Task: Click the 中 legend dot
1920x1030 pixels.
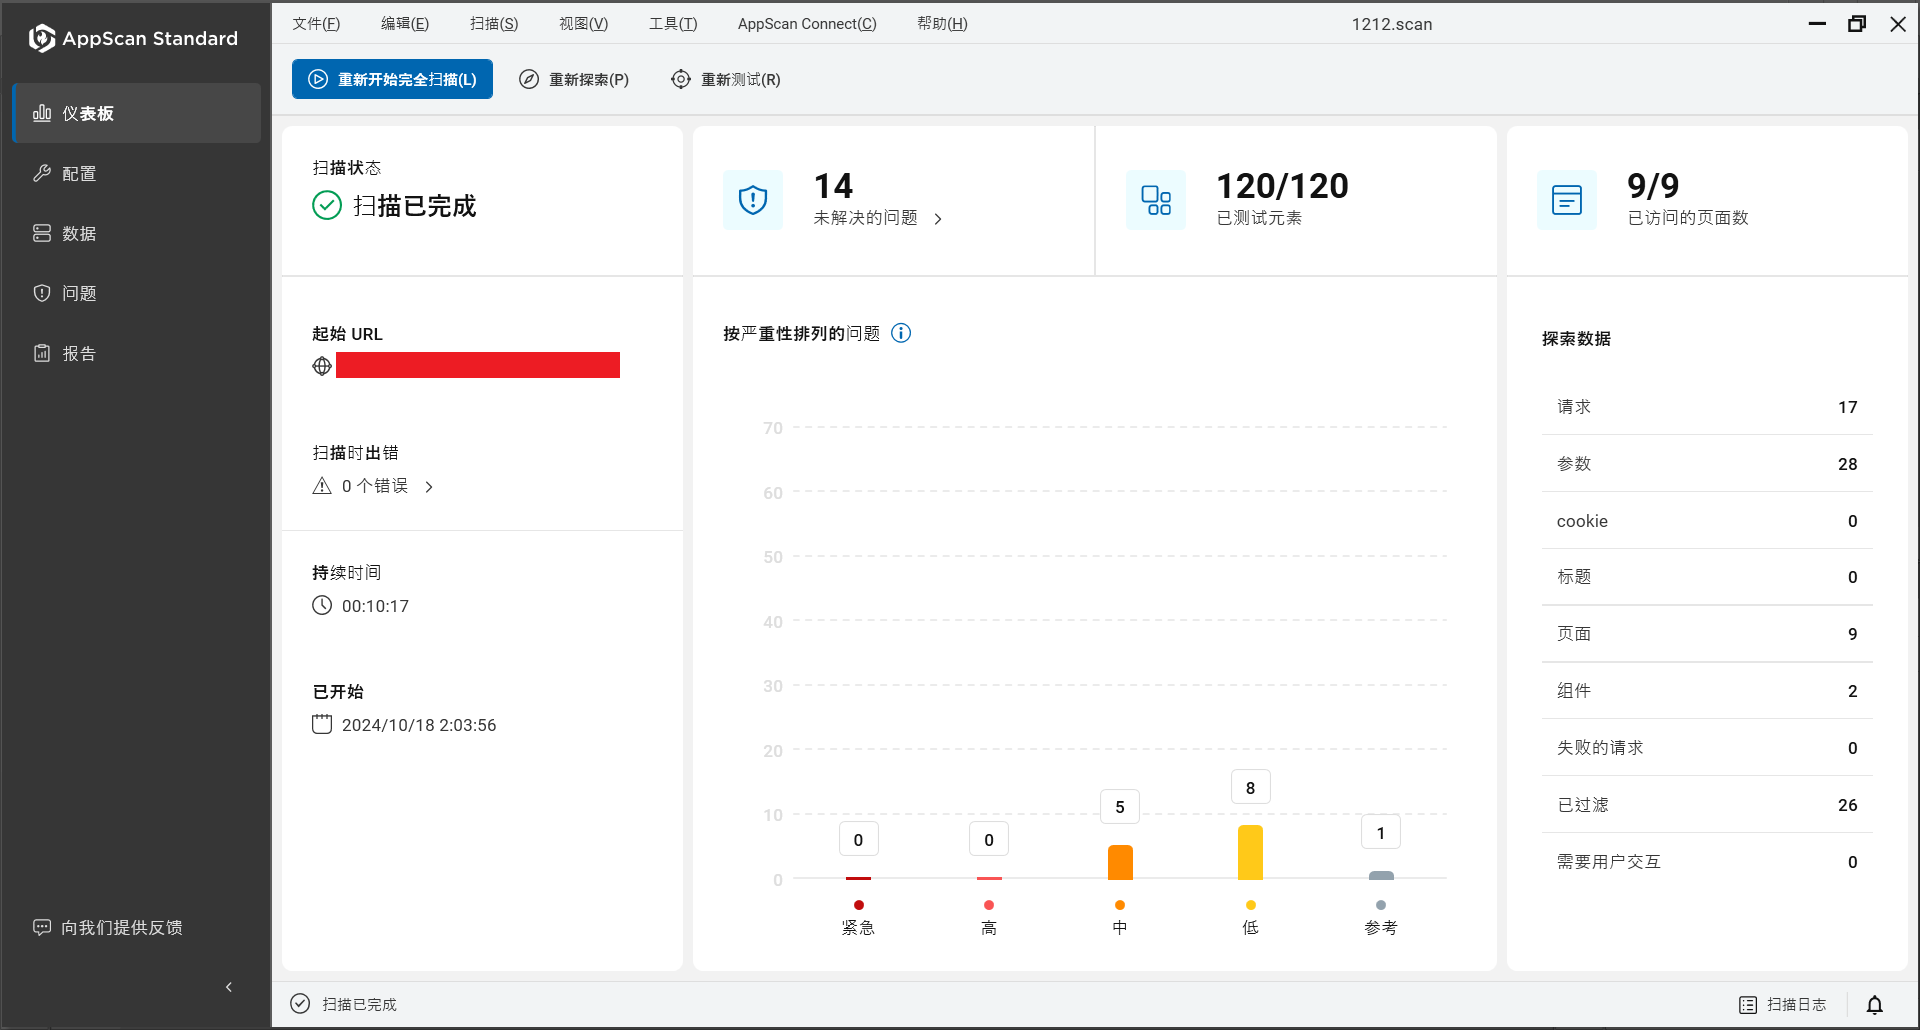Action: coord(1120,905)
